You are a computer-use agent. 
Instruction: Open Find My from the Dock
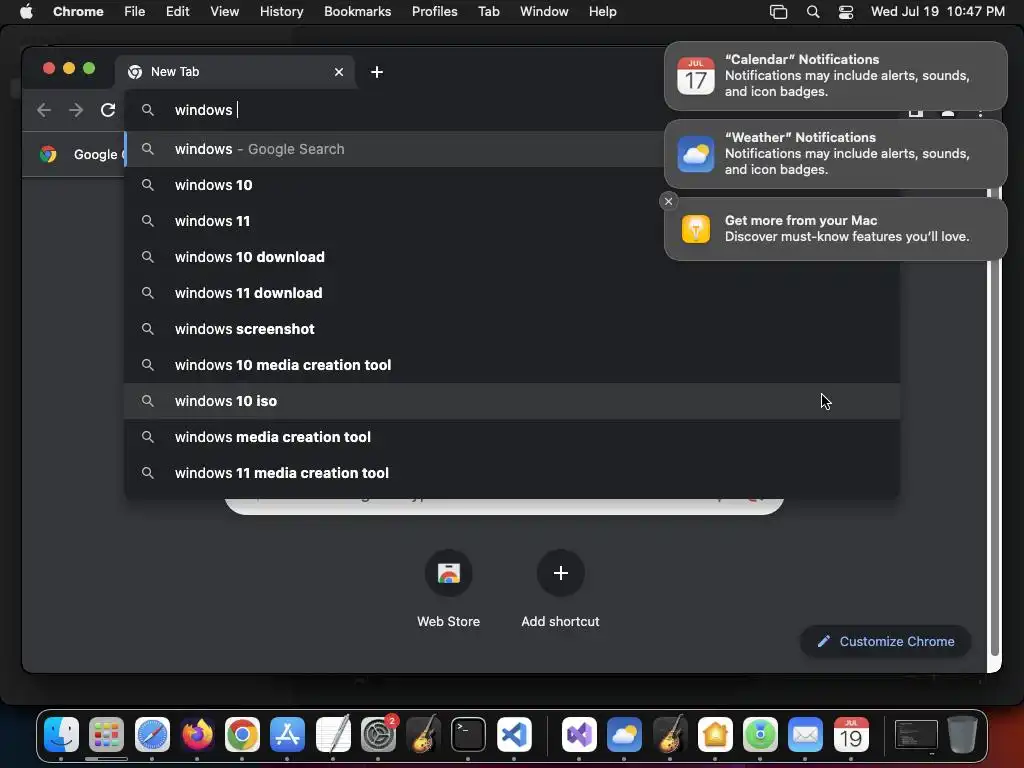[x=760, y=735]
